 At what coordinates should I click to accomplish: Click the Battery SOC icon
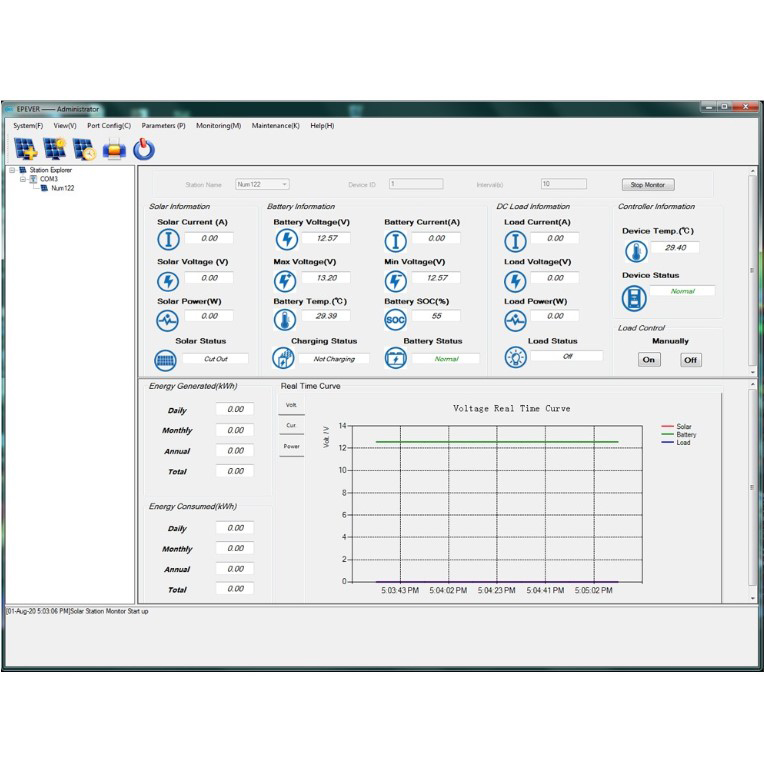click(x=395, y=320)
